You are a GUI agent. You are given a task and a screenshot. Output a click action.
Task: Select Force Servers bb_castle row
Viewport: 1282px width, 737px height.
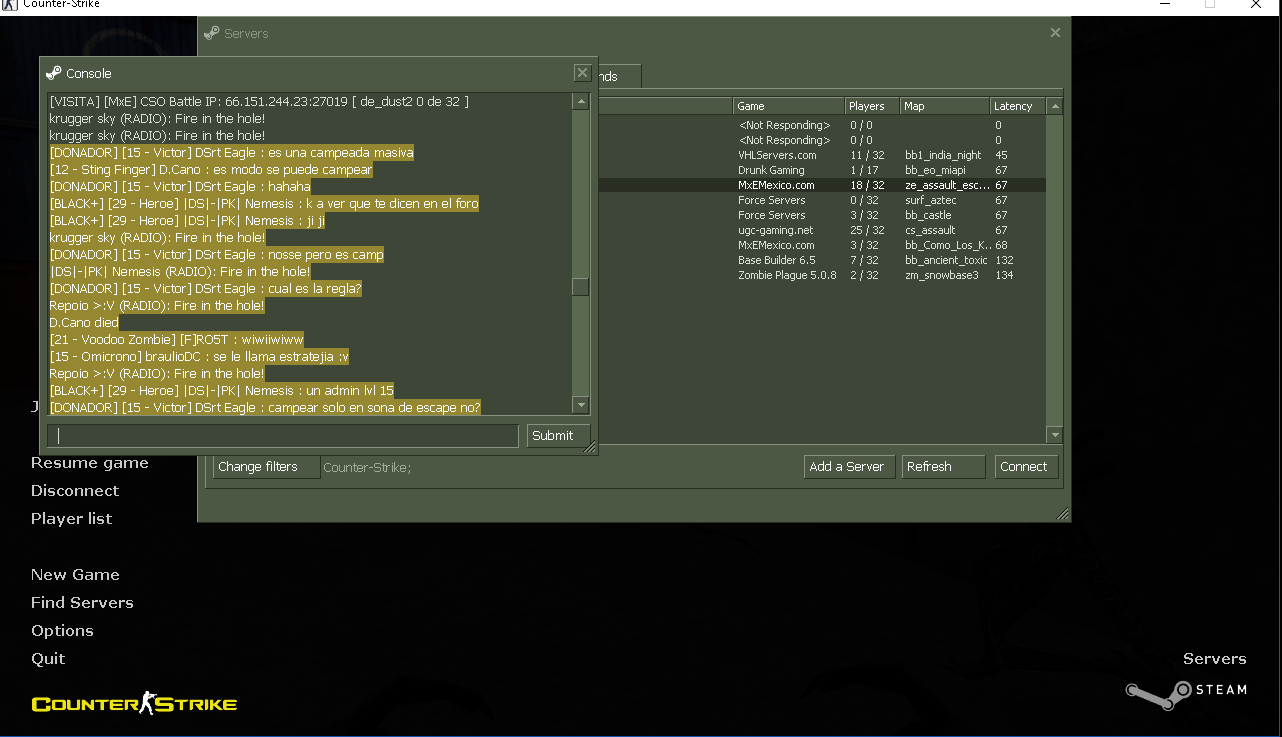pyautogui.click(x=820, y=215)
